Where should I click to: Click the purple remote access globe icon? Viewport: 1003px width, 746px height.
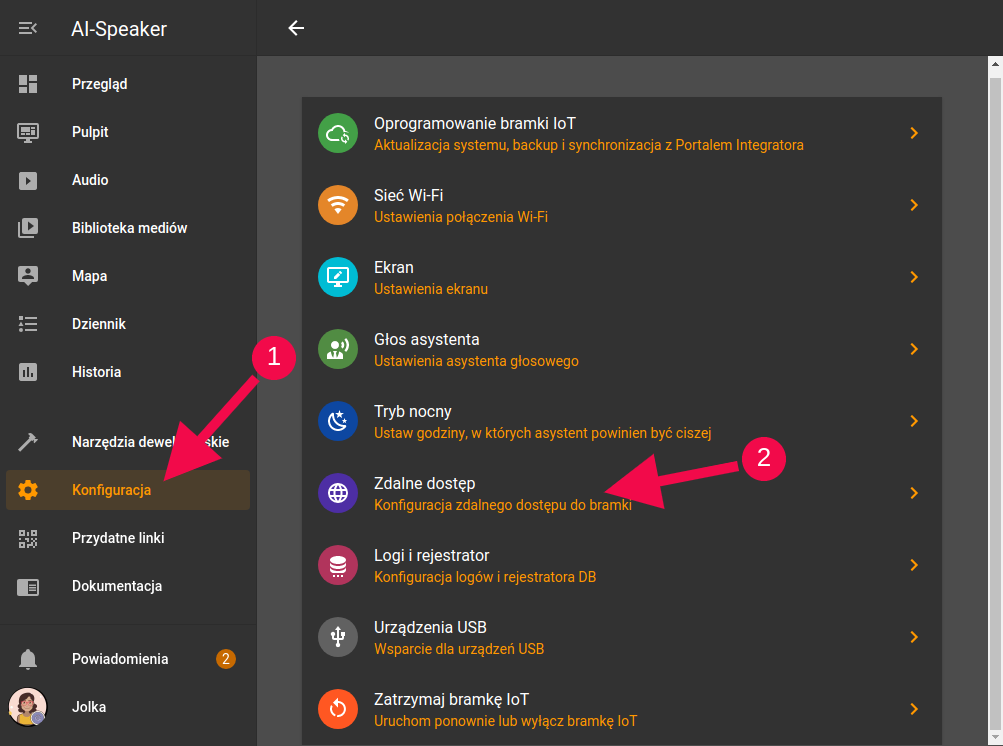(x=338, y=494)
